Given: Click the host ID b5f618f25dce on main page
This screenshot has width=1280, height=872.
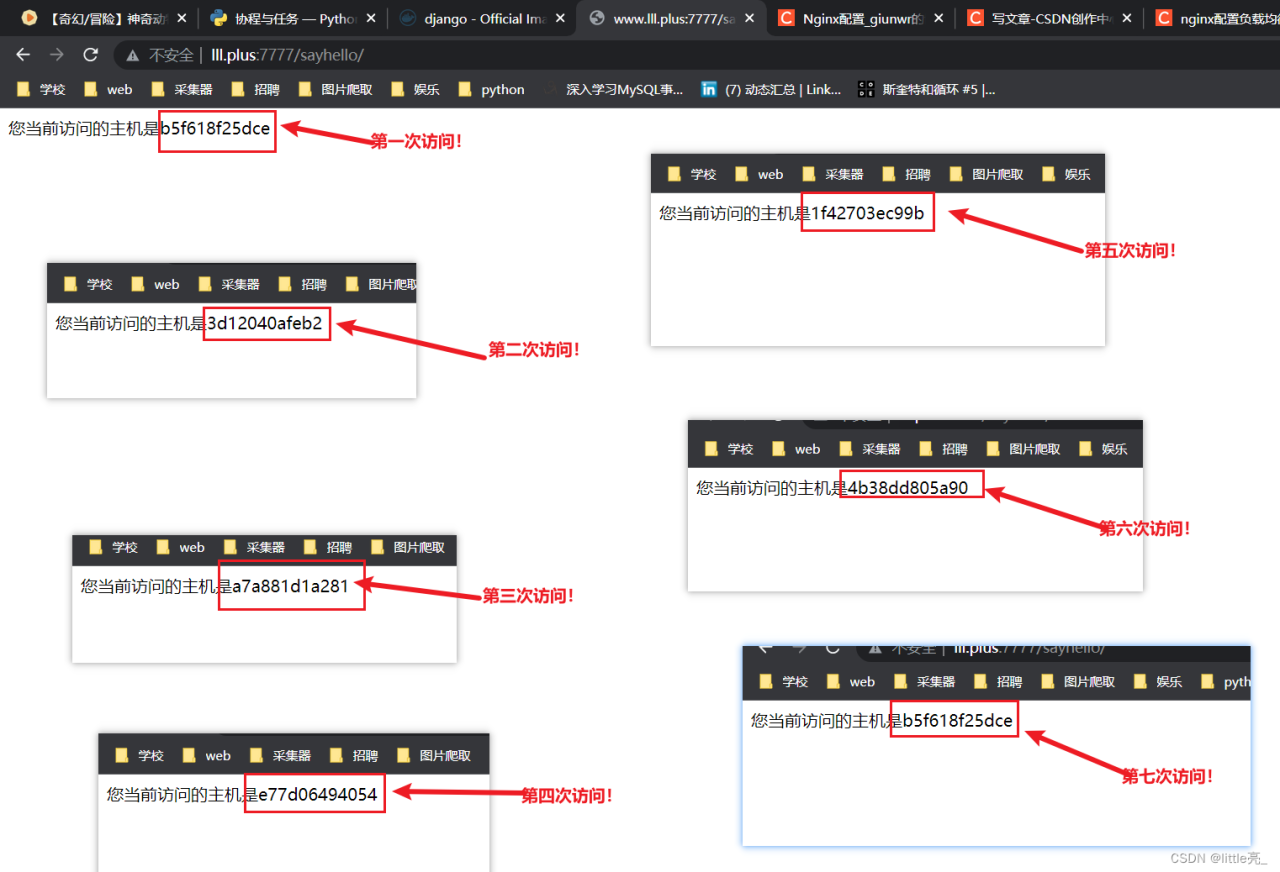Looking at the screenshot, I should click(x=215, y=128).
